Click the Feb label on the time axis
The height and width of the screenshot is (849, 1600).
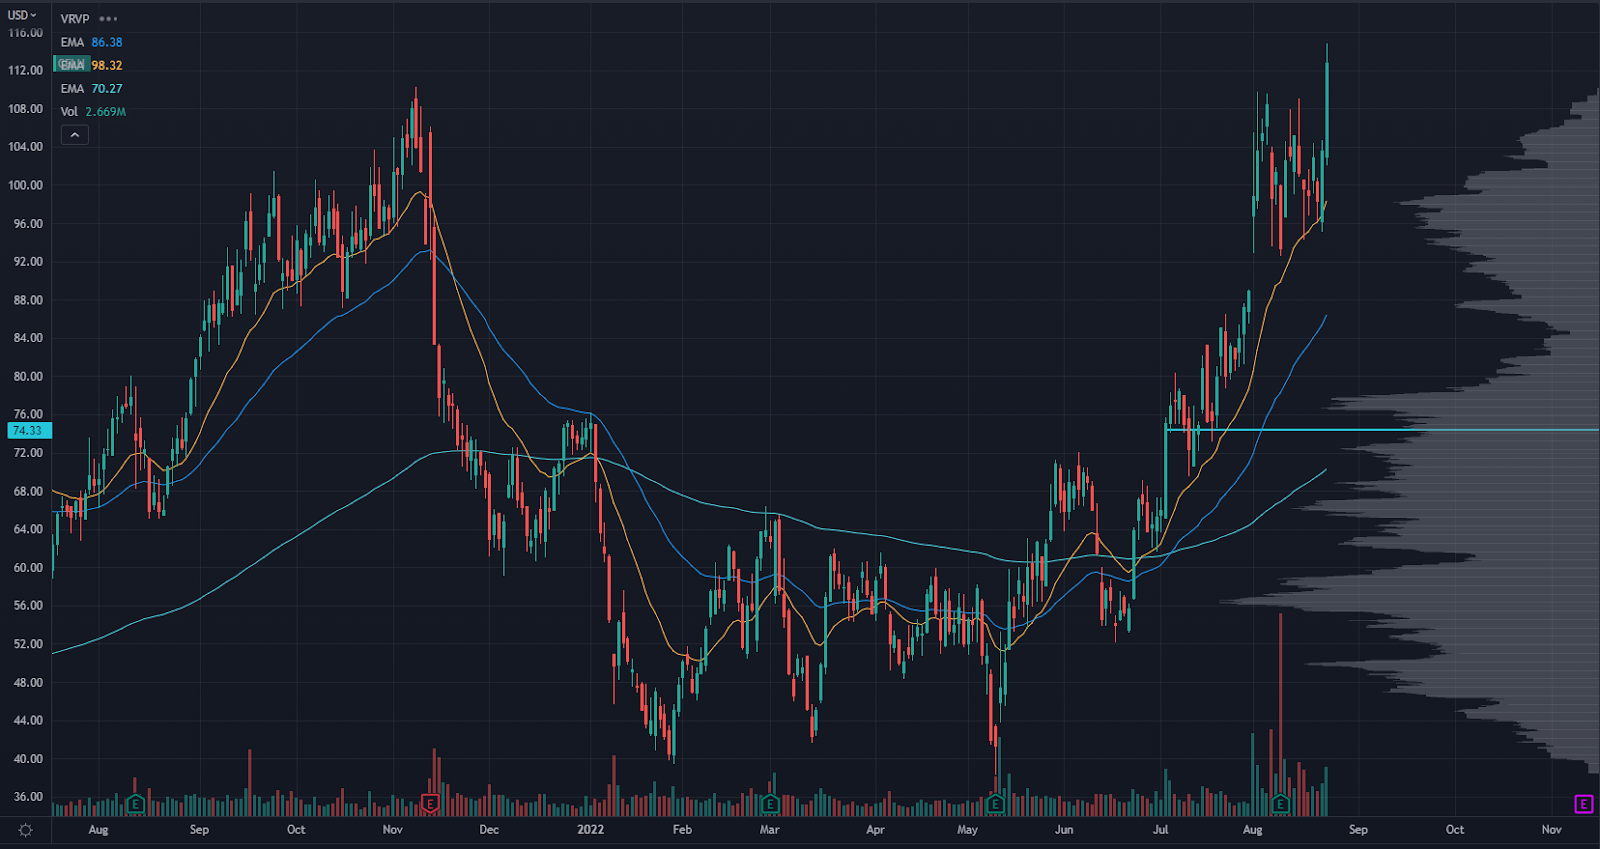682,830
